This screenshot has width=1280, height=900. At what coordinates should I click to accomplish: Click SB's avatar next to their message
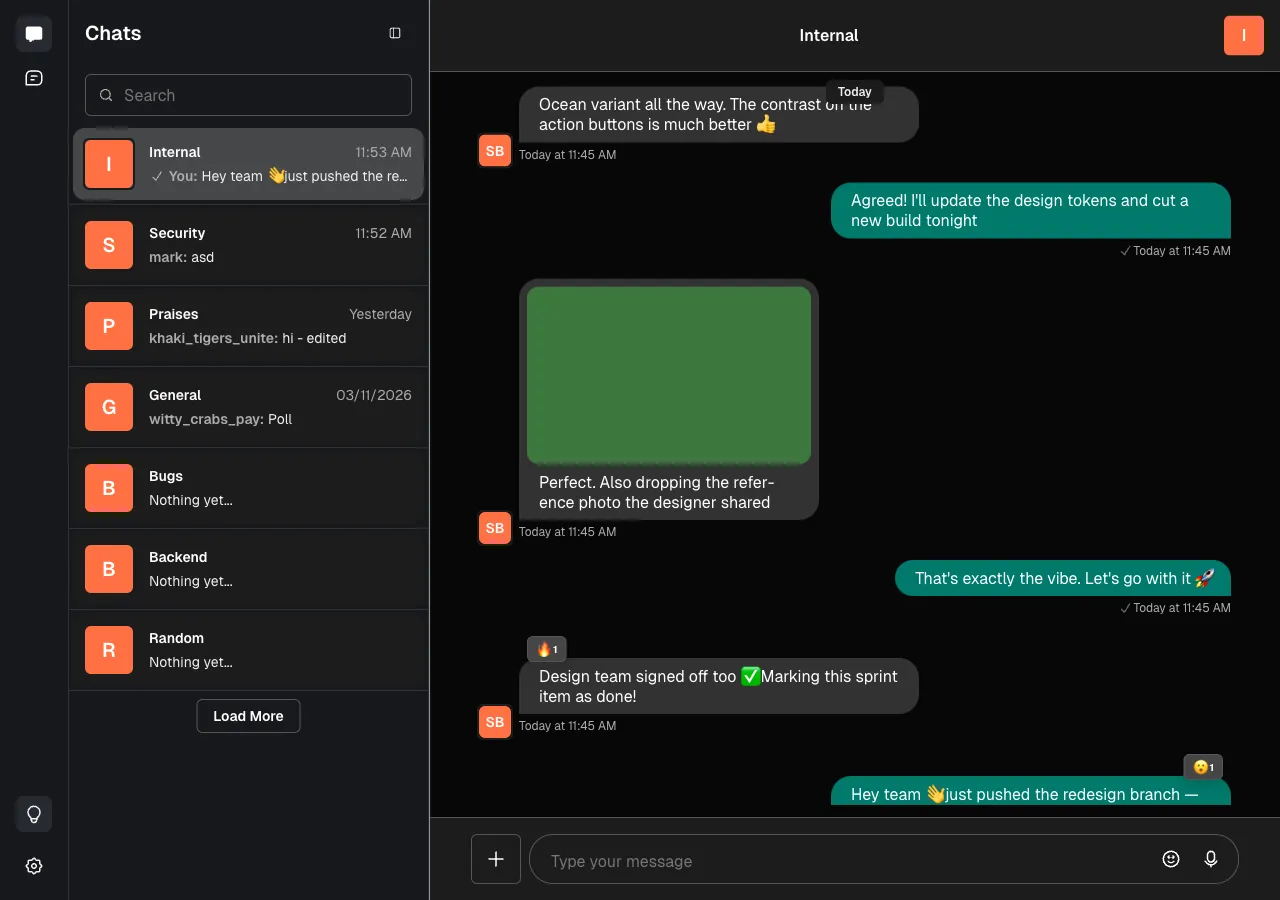pyautogui.click(x=494, y=528)
